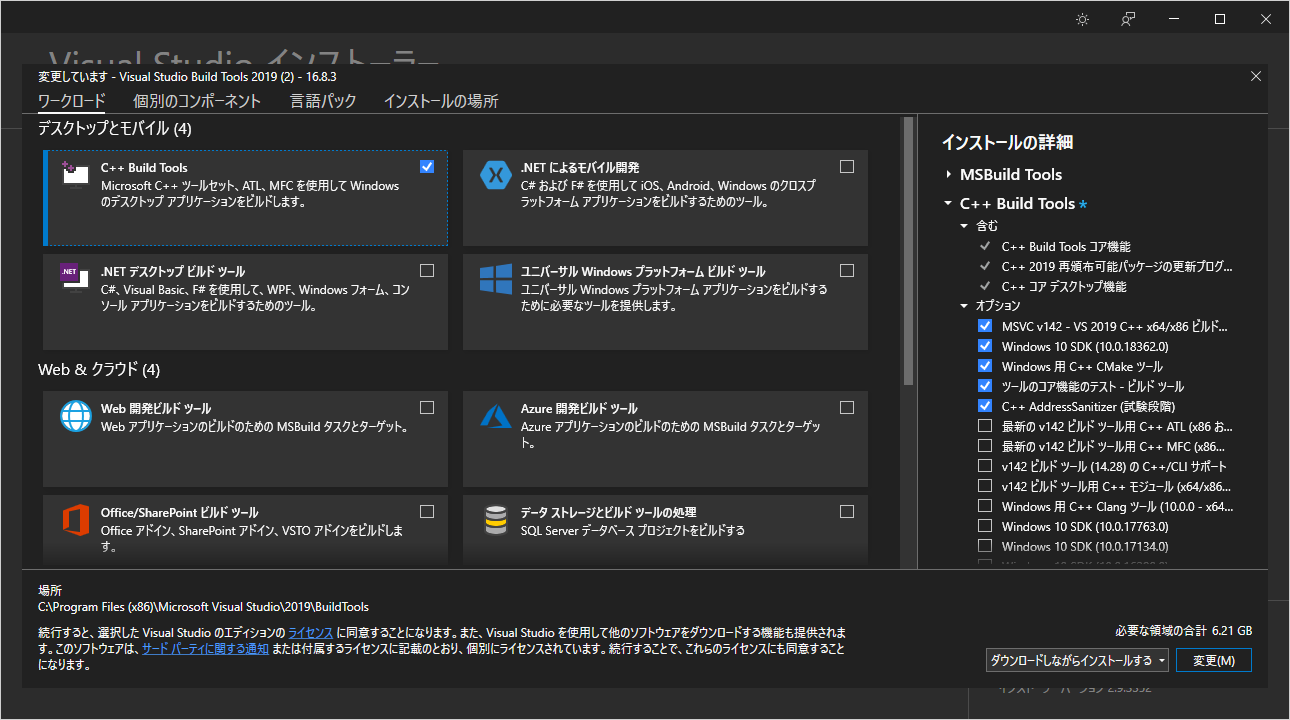Switch to the インストールの場所 tab

(441, 101)
